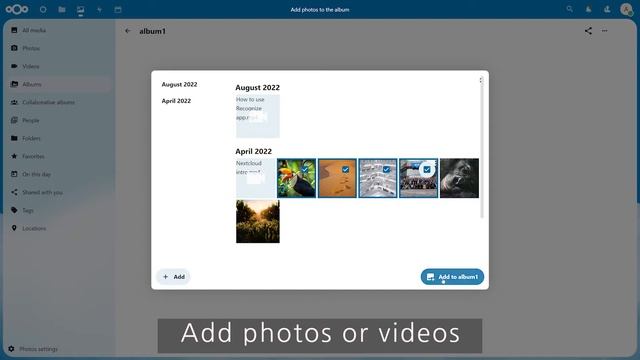Open the Dashboard app icon in top bar
The image size is (640, 360).
(x=43, y=9)
